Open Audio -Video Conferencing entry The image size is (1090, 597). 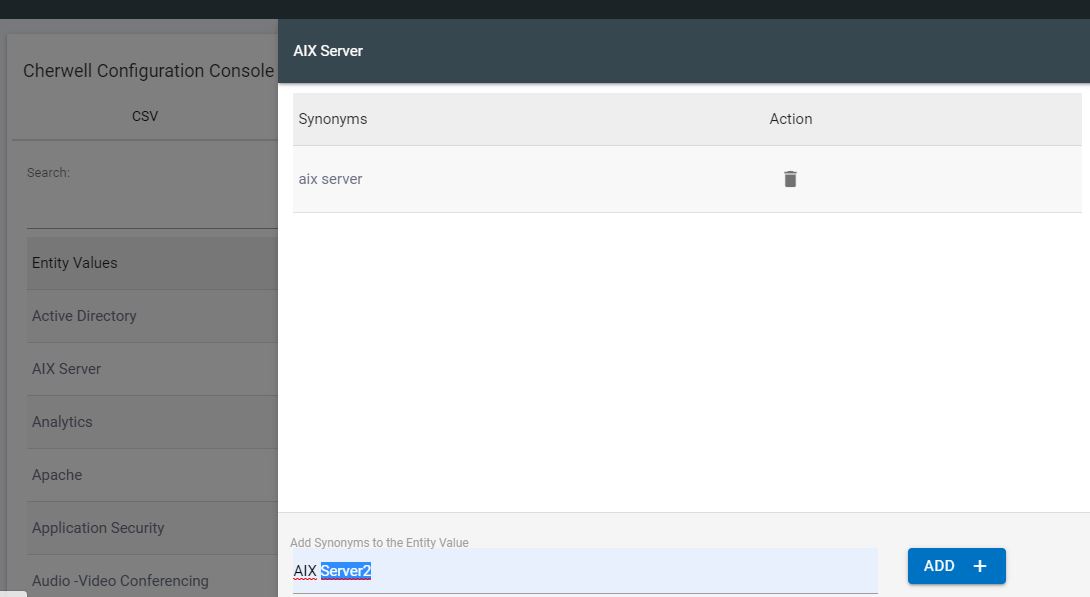click(120, 581)
